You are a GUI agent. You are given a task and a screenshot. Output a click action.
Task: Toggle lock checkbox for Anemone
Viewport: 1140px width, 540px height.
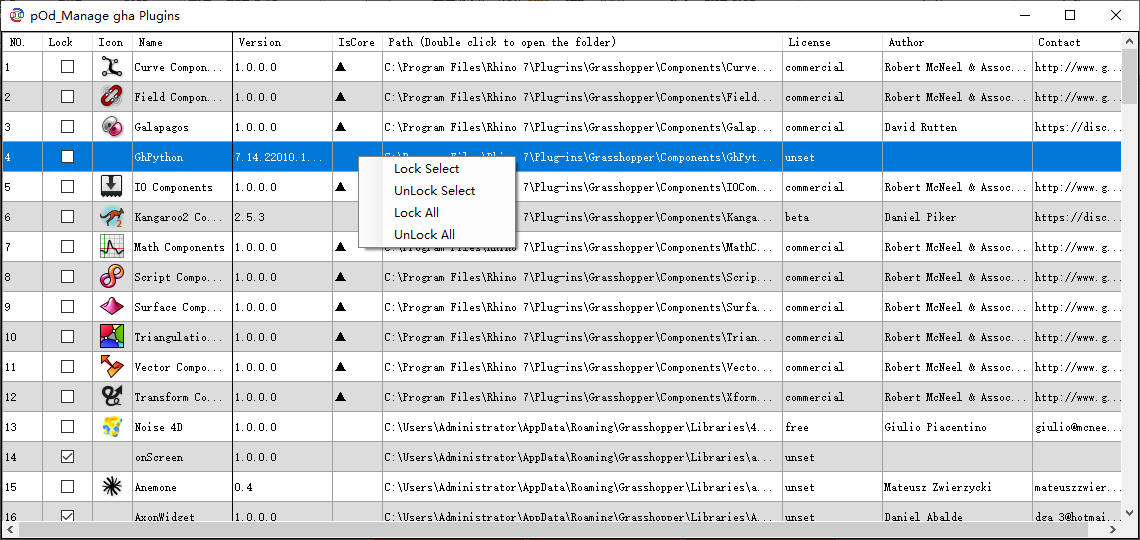[67, 487]
